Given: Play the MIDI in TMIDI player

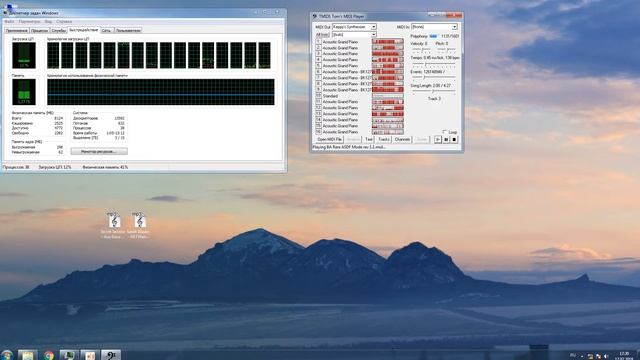Looking at the screenshot, I should (x=438, y=140).
